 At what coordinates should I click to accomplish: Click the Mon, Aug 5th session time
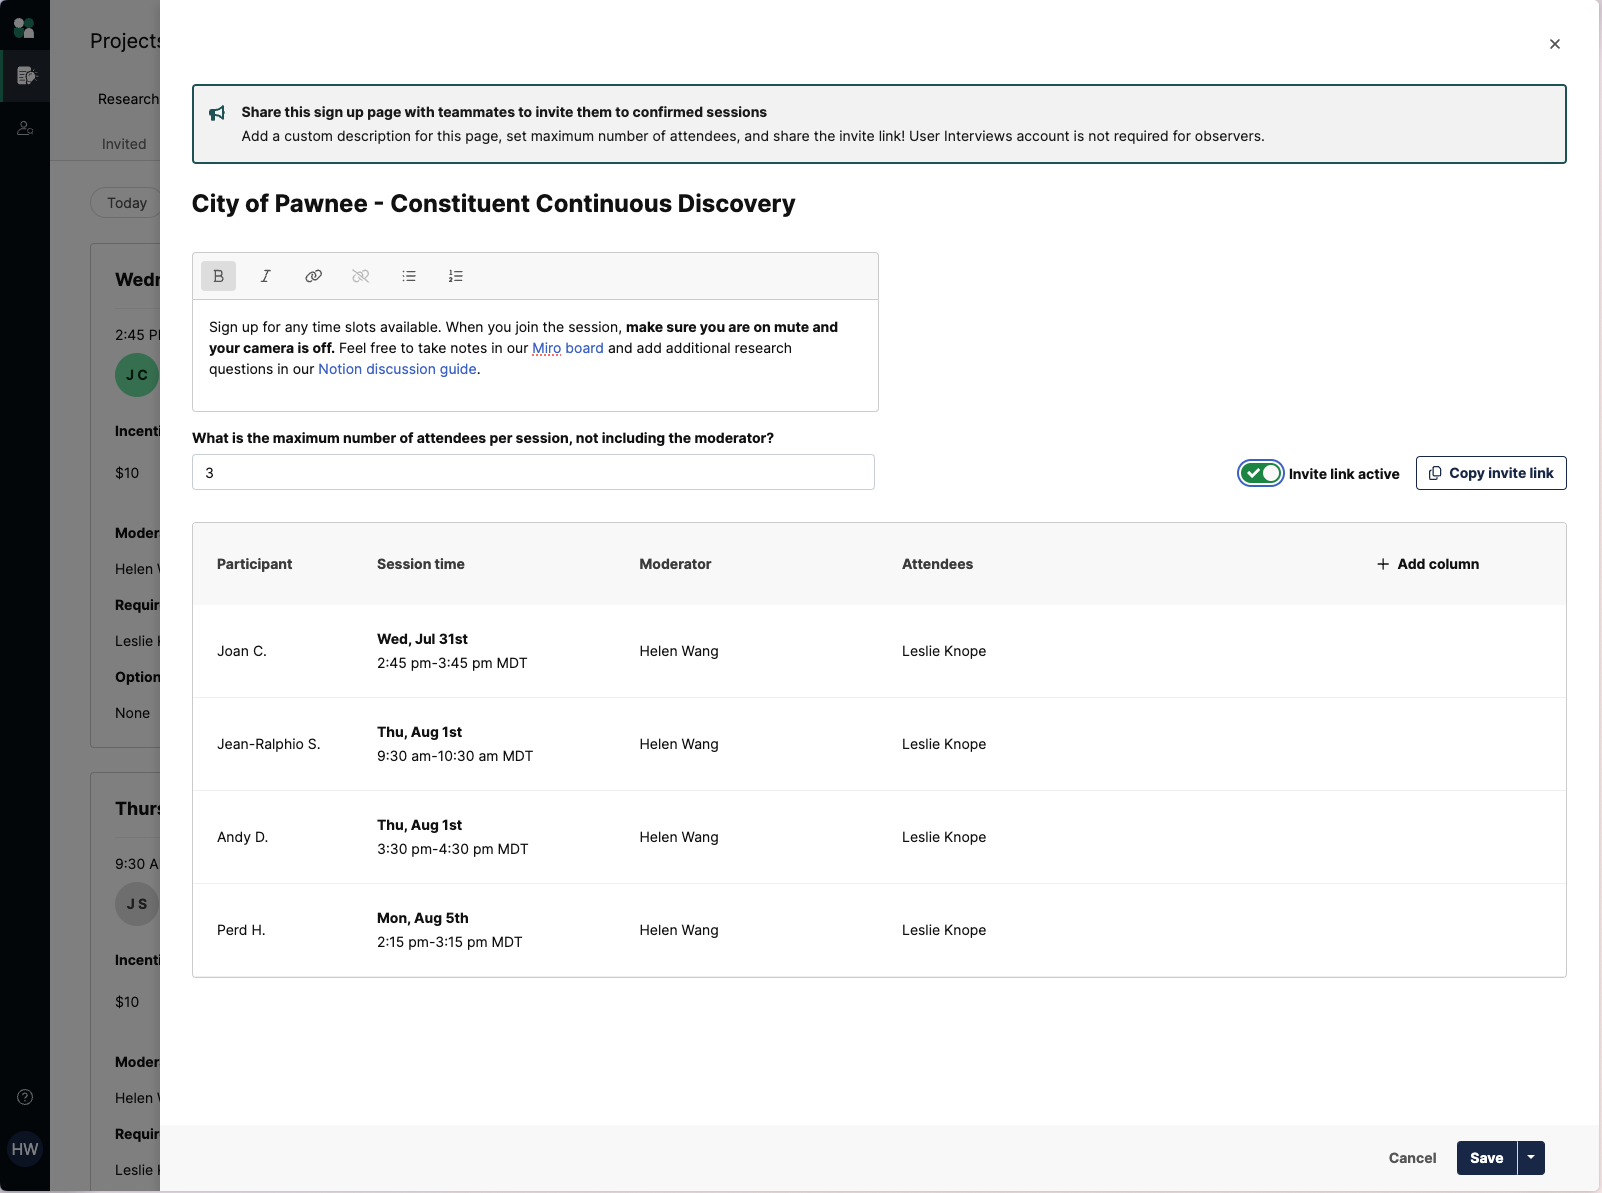[450, 930]
